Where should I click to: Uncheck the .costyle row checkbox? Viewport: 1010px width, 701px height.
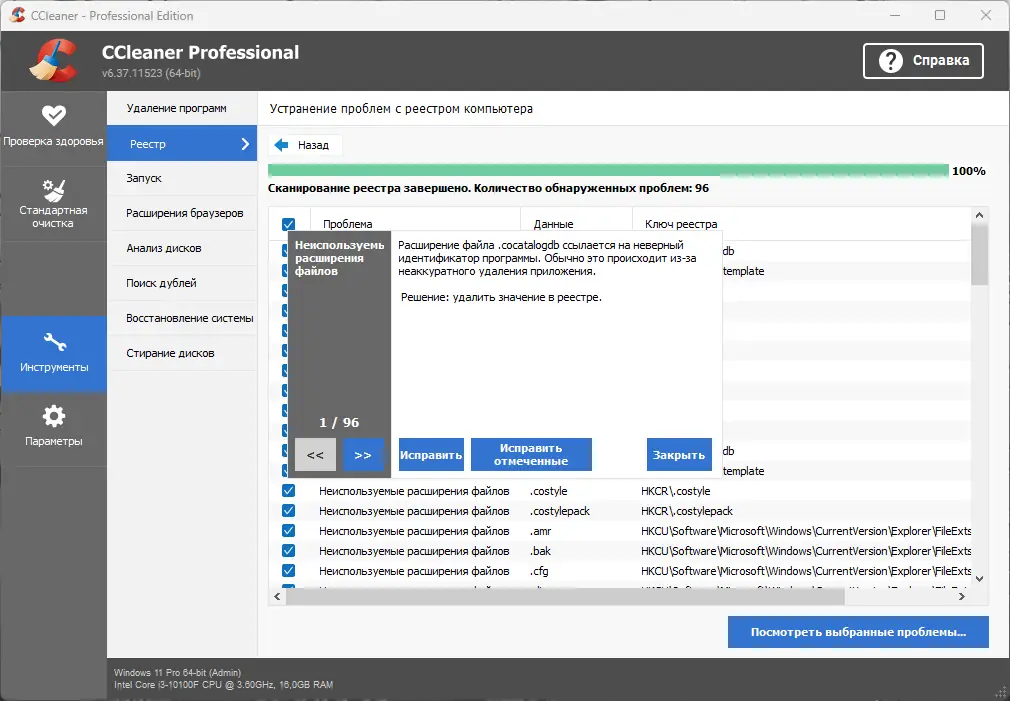(288, 491)
